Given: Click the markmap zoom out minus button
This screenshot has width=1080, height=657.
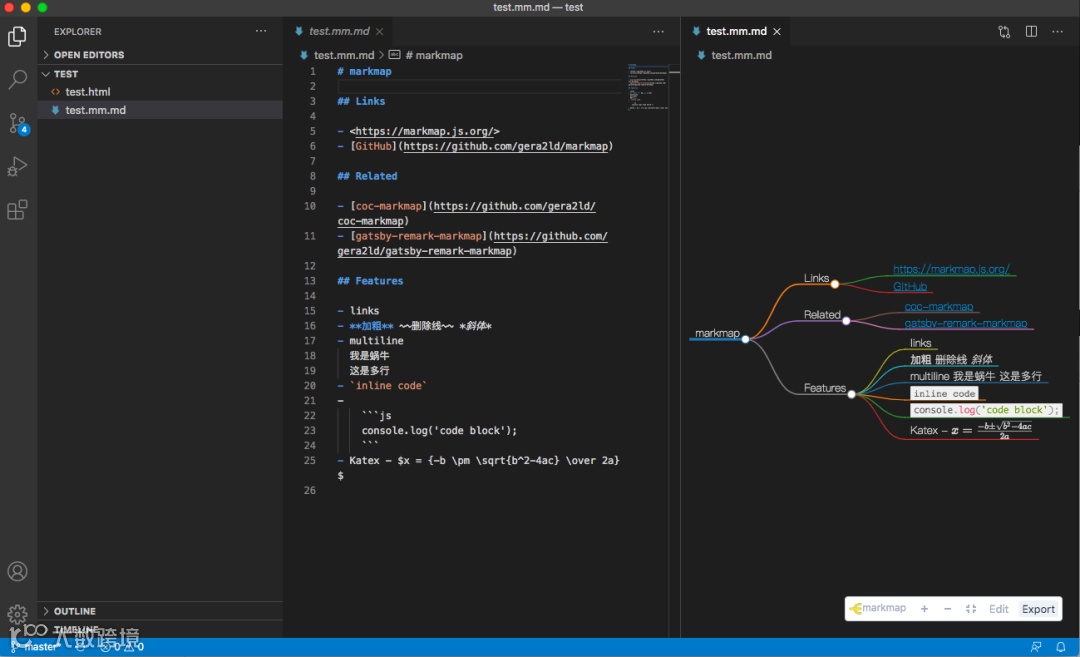Looking at the screenshot, I should point(947,609).
